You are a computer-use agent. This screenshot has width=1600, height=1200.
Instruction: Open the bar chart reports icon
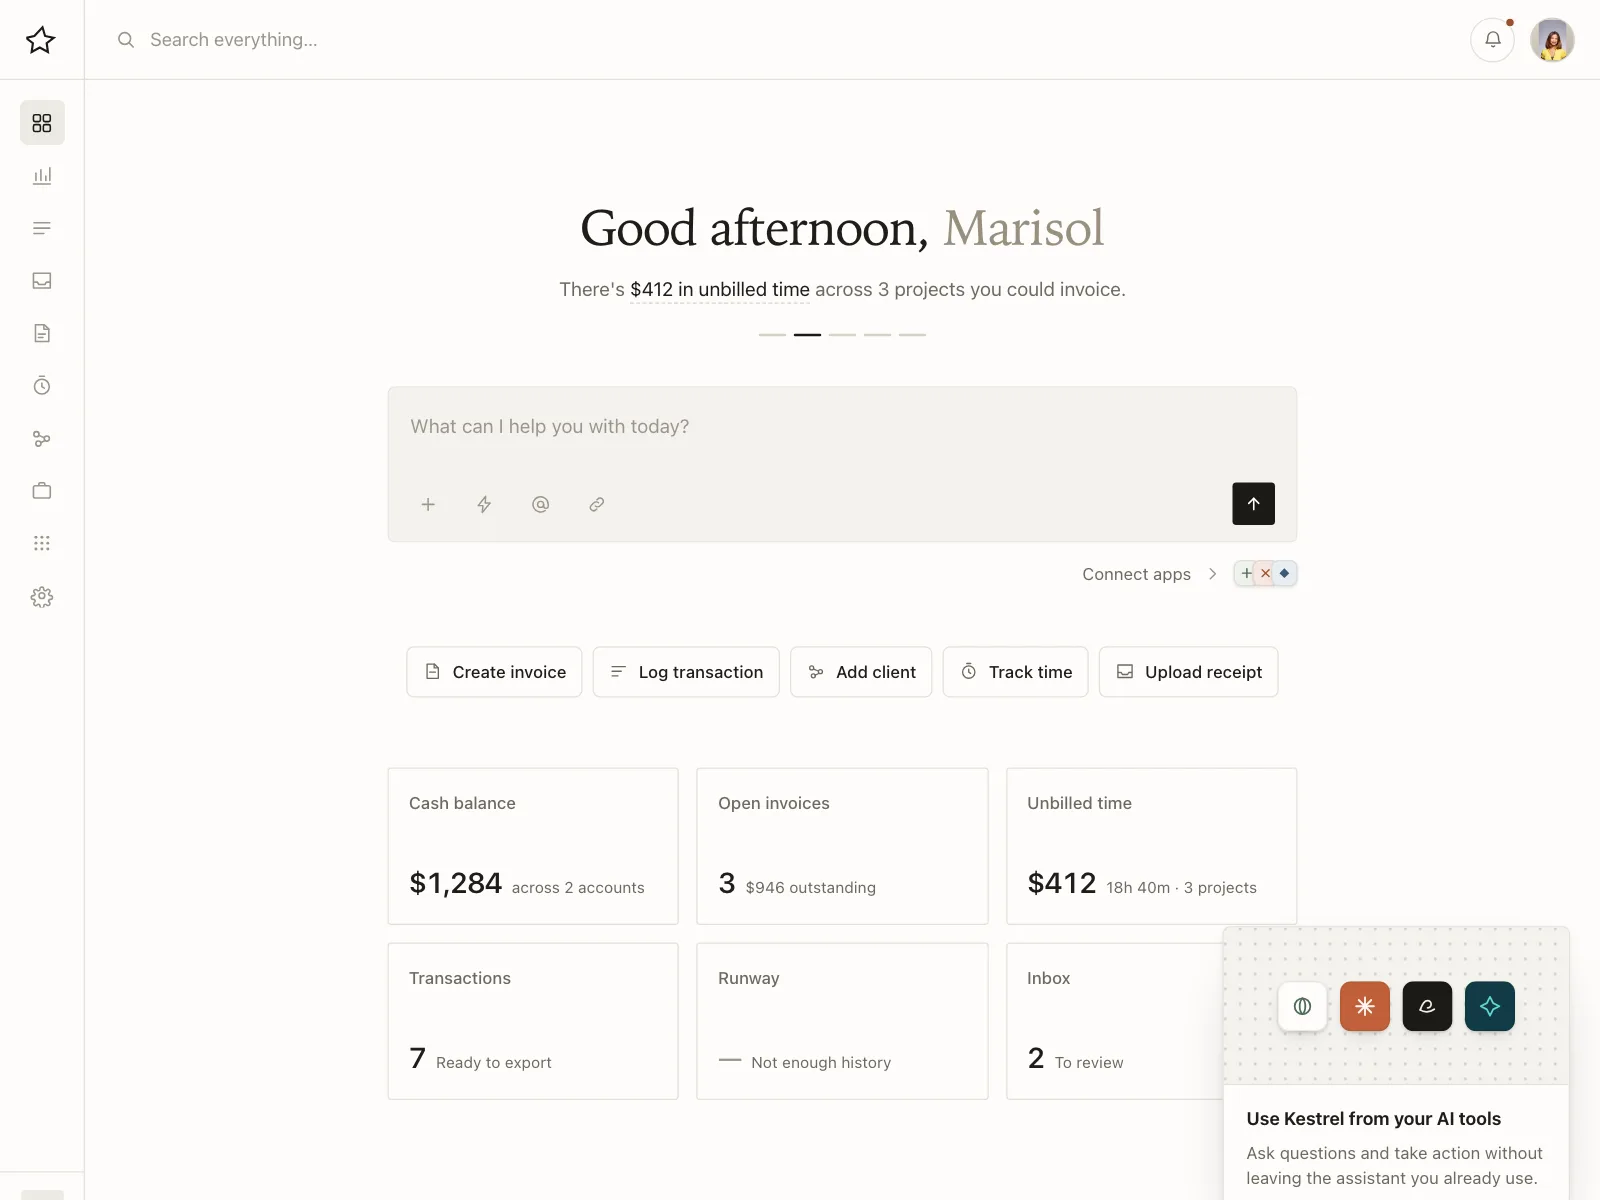click(x=42, y=176)
